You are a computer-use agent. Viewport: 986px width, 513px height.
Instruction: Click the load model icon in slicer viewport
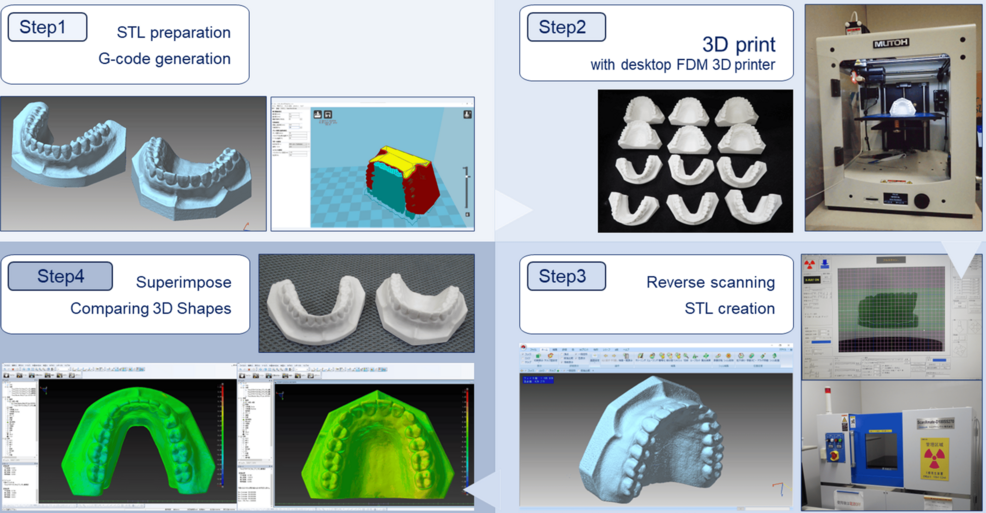click(x=318, y=115)
